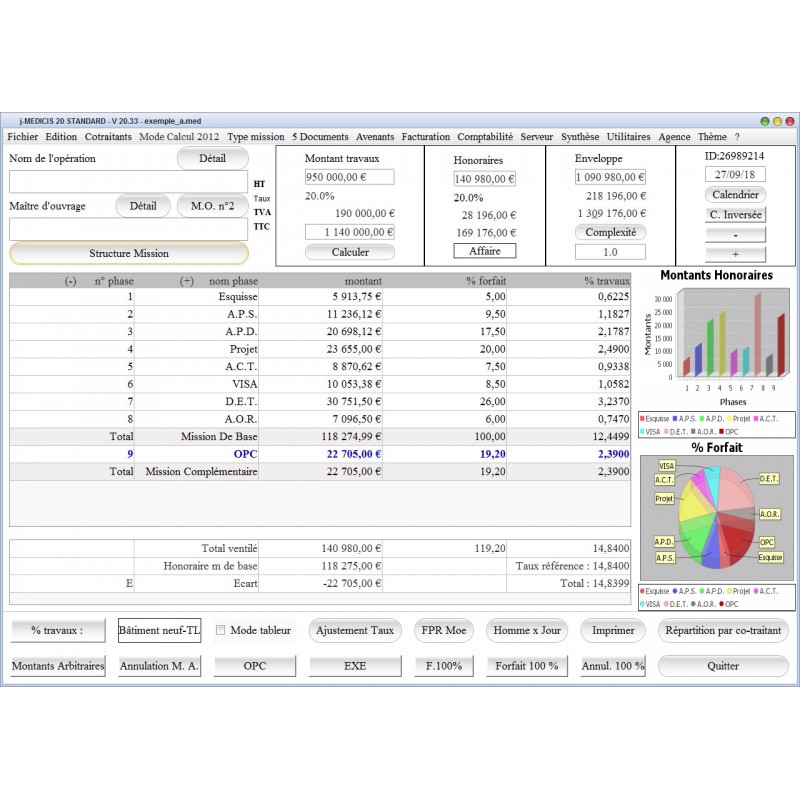Enable the Mode tableur checkbox

coord(220,630)
